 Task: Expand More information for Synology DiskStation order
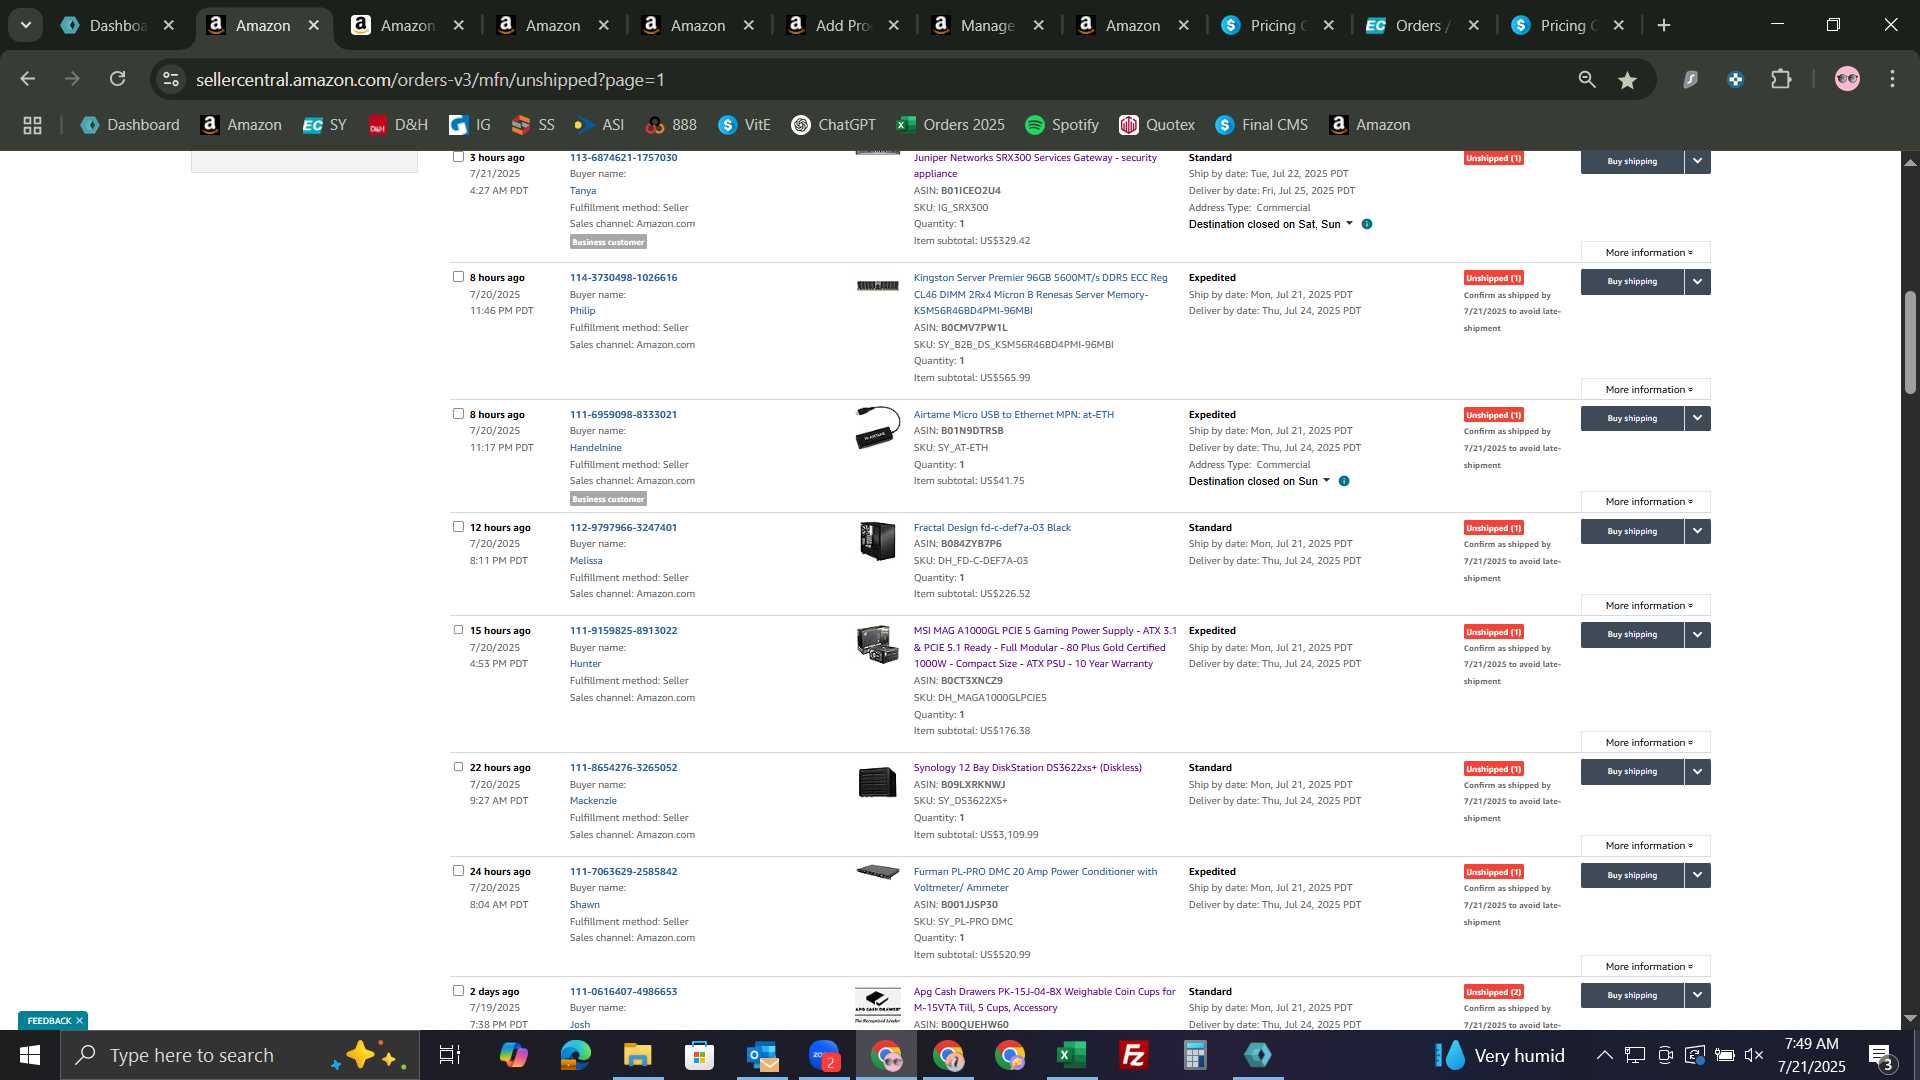click(1645, 846)
